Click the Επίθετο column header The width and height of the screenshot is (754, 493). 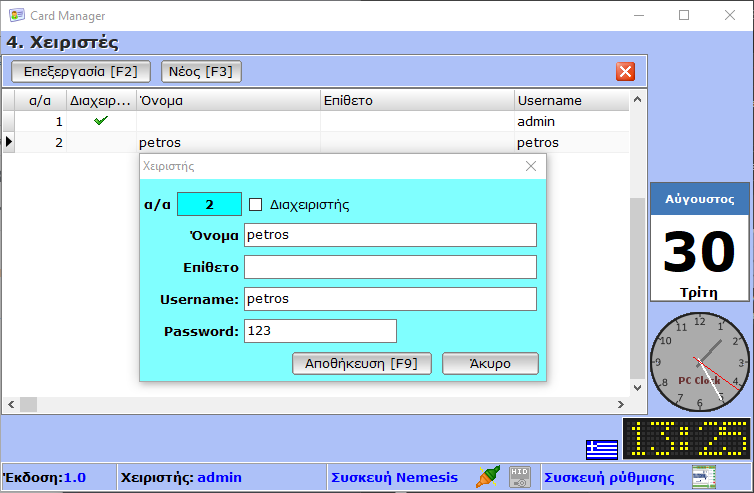tap(417, 101)
